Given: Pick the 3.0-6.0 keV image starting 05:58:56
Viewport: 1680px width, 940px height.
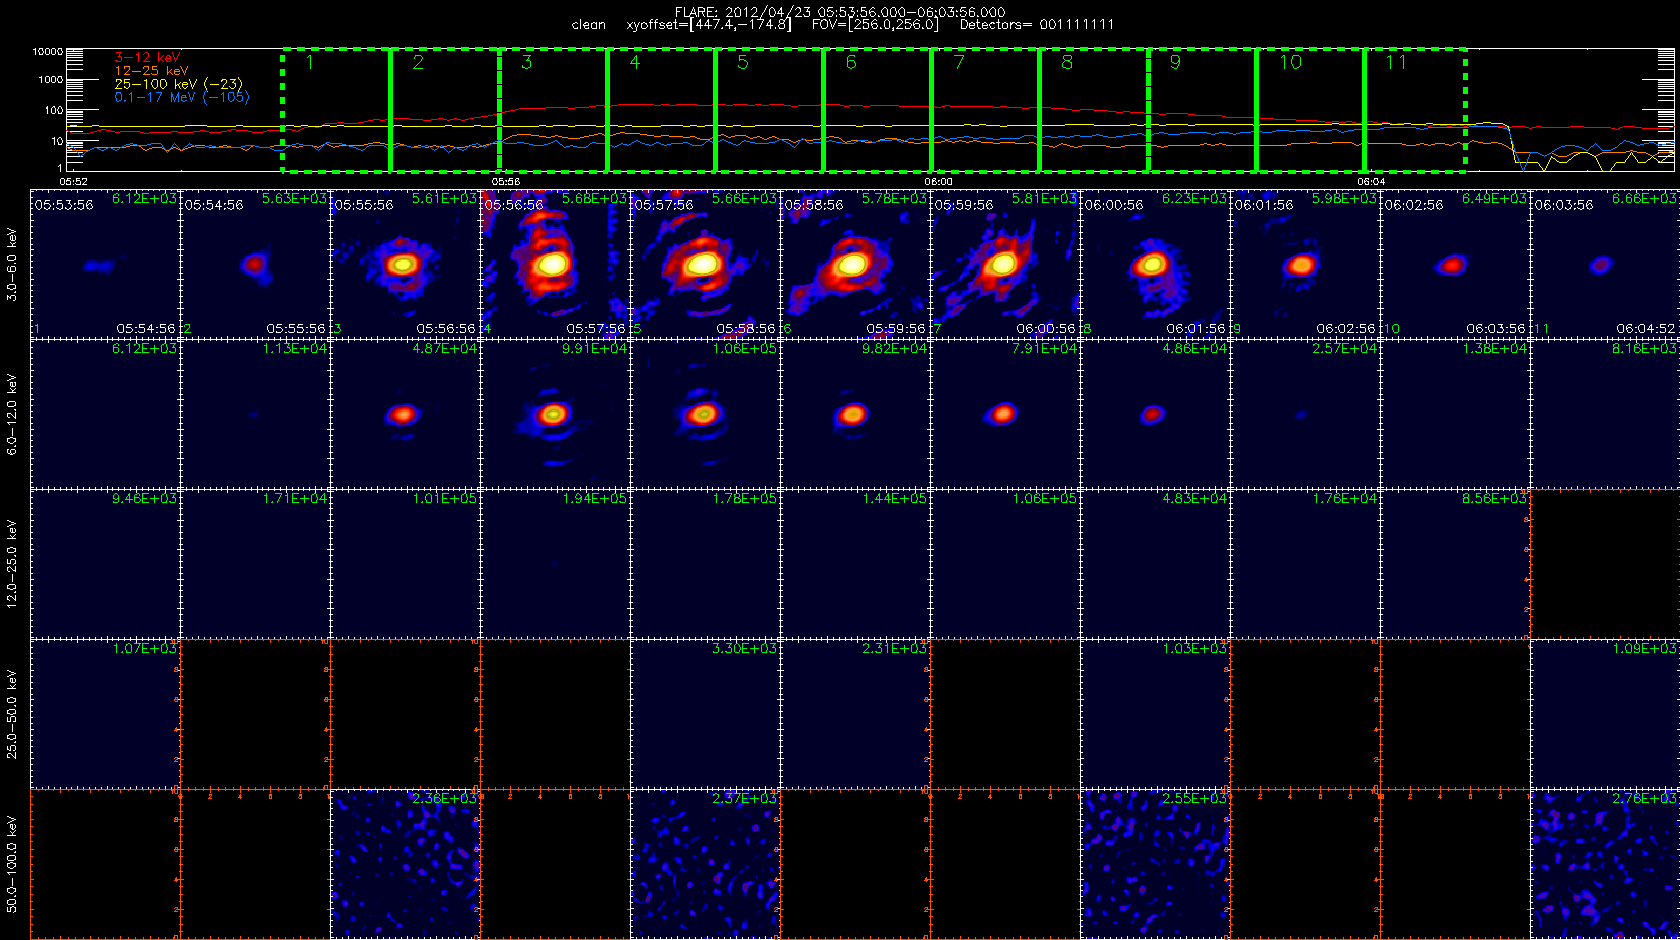Looking at the screenshot, I should 855,264.
